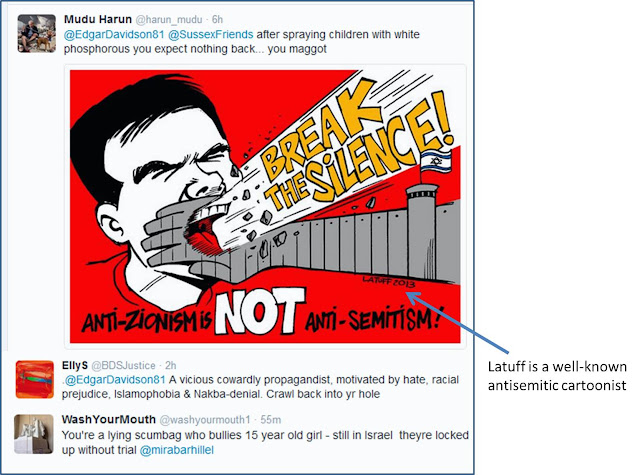640x475 pixels.
Task: Open the Mudu Harun display name
Action: coord(98,19)
